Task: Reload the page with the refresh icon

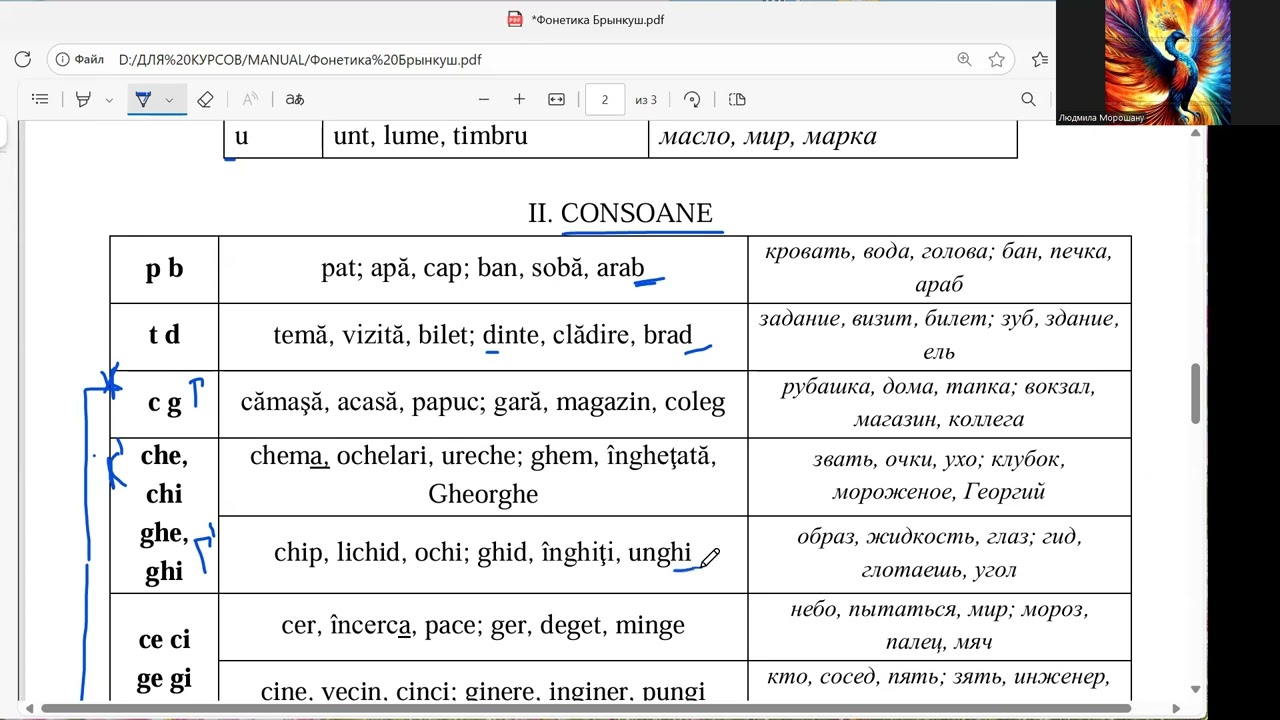Action: click(x=22, y=60)
